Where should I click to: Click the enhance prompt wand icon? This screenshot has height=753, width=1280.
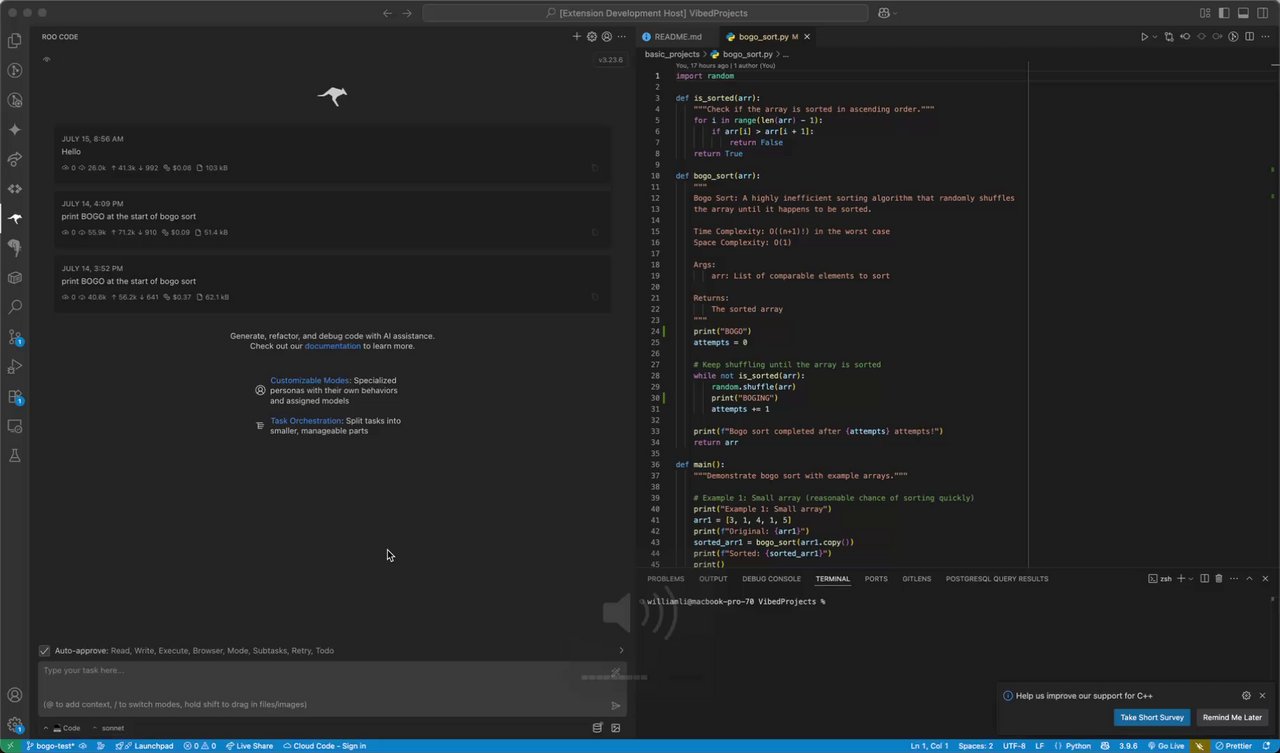(x=616, y=672)
